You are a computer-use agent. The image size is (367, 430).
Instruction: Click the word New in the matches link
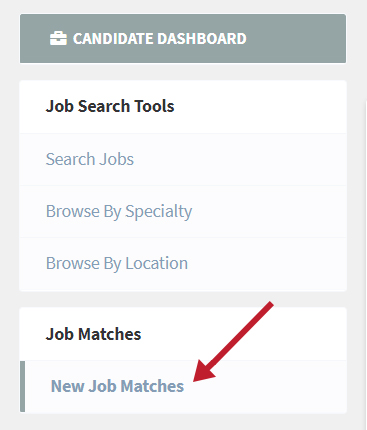(x=67, y=386)
